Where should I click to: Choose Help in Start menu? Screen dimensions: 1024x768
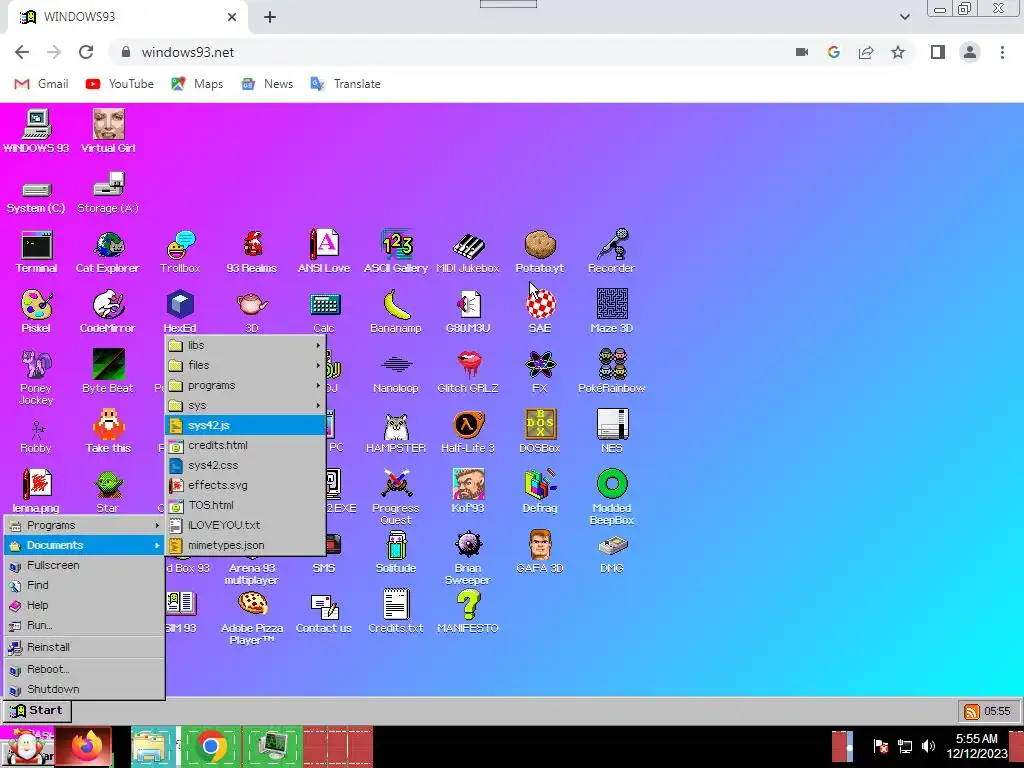pos(84,605)
